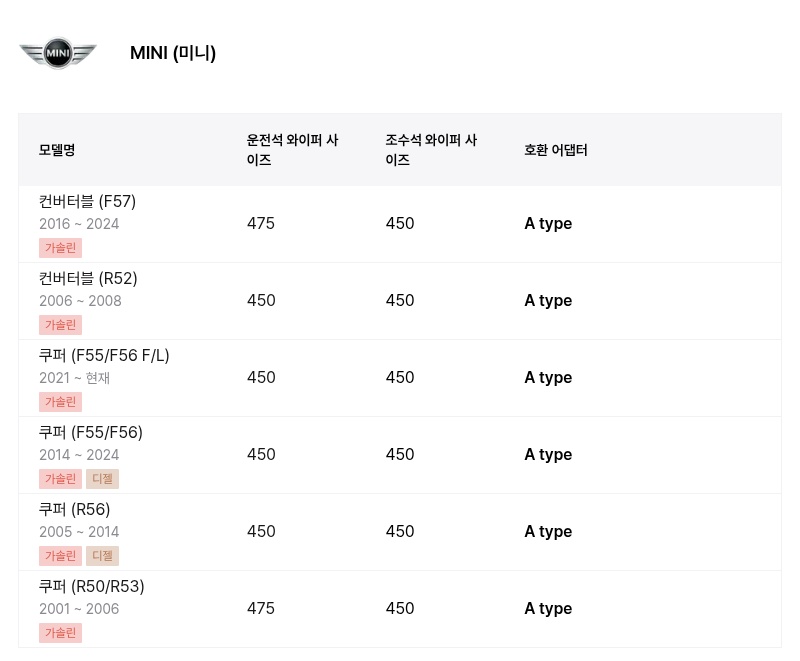This screenshot has width=800, height=661.
Task: Click the 호환 어댑터 column header
Action: [556, 150]
